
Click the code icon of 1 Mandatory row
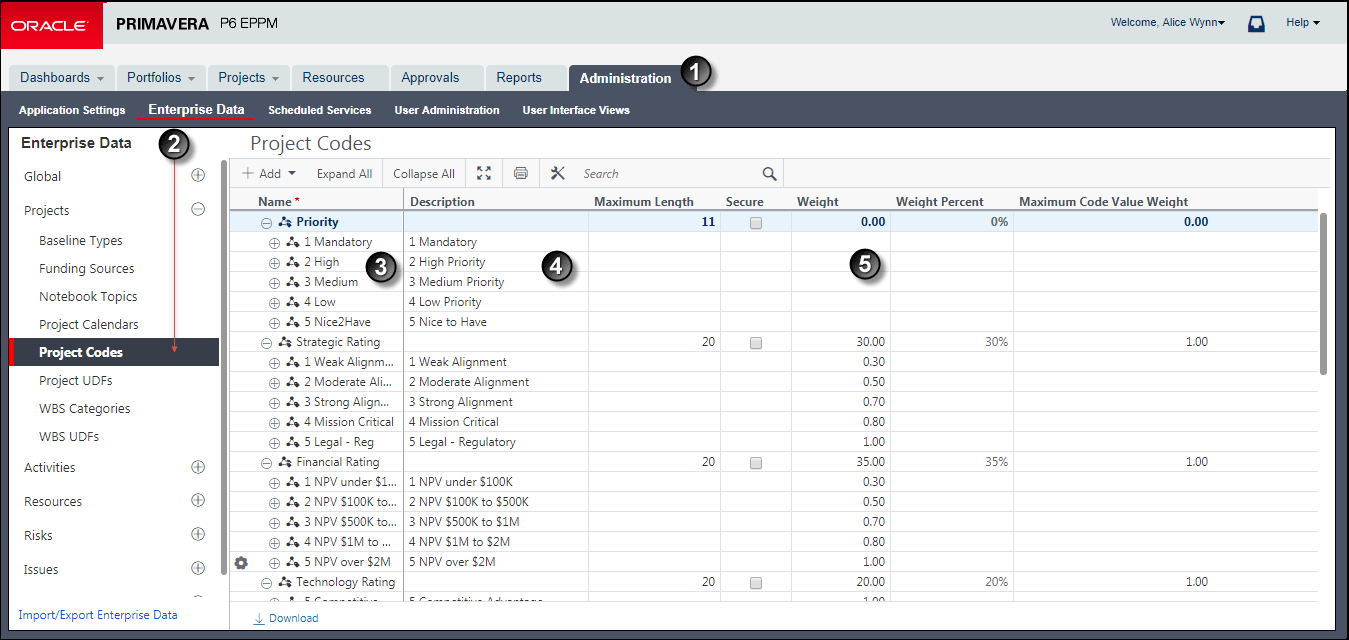[293, 242]
